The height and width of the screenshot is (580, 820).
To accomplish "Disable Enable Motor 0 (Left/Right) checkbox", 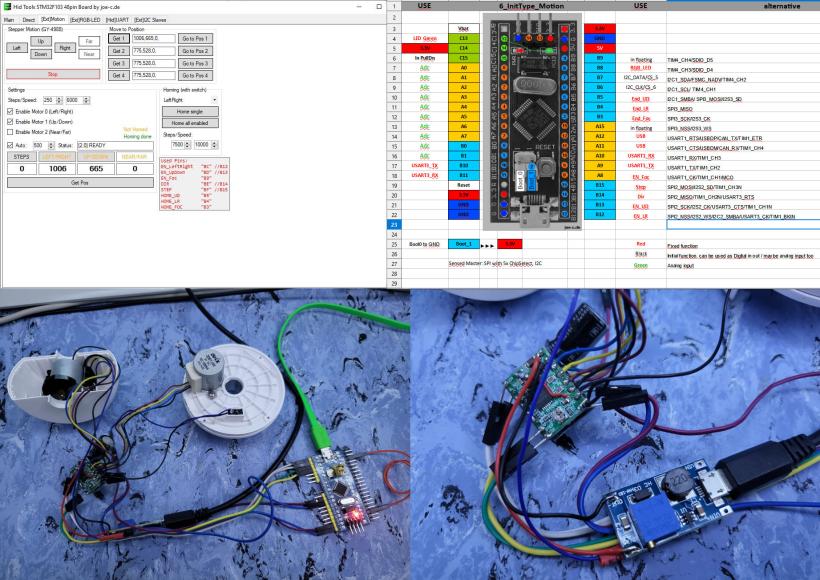I will click(11, 111).
